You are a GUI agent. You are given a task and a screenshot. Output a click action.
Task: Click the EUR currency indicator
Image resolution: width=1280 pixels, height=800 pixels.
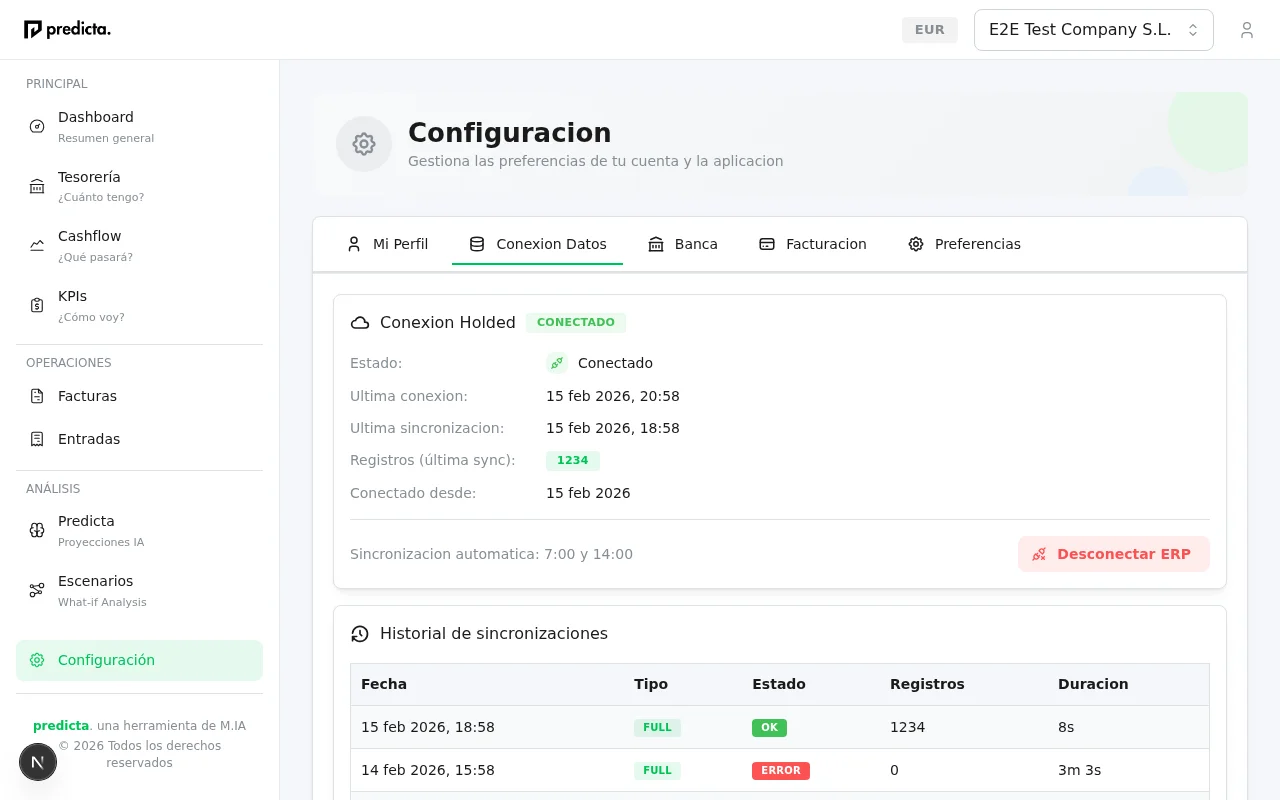point(929,30)
